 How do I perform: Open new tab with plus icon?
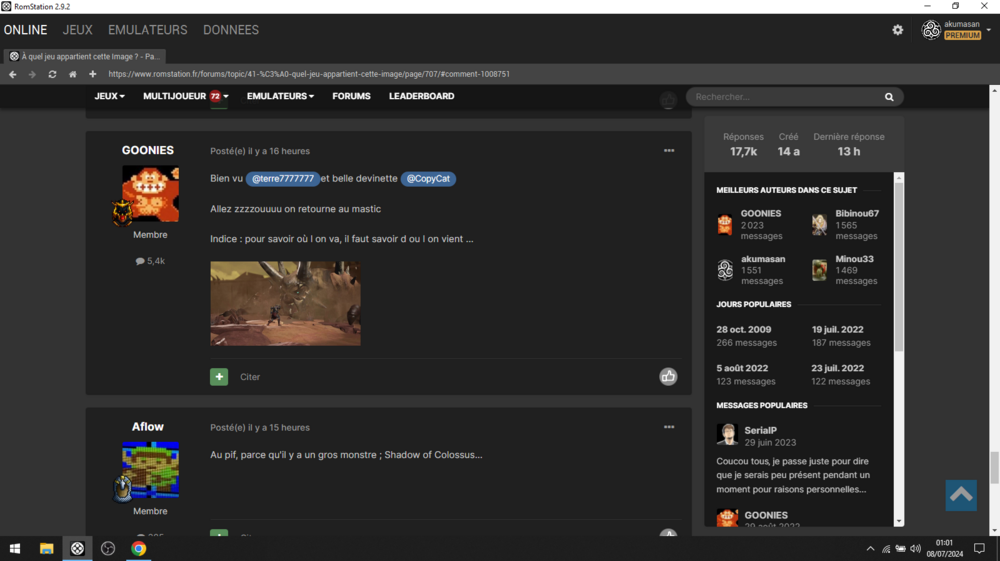[92, 74]
